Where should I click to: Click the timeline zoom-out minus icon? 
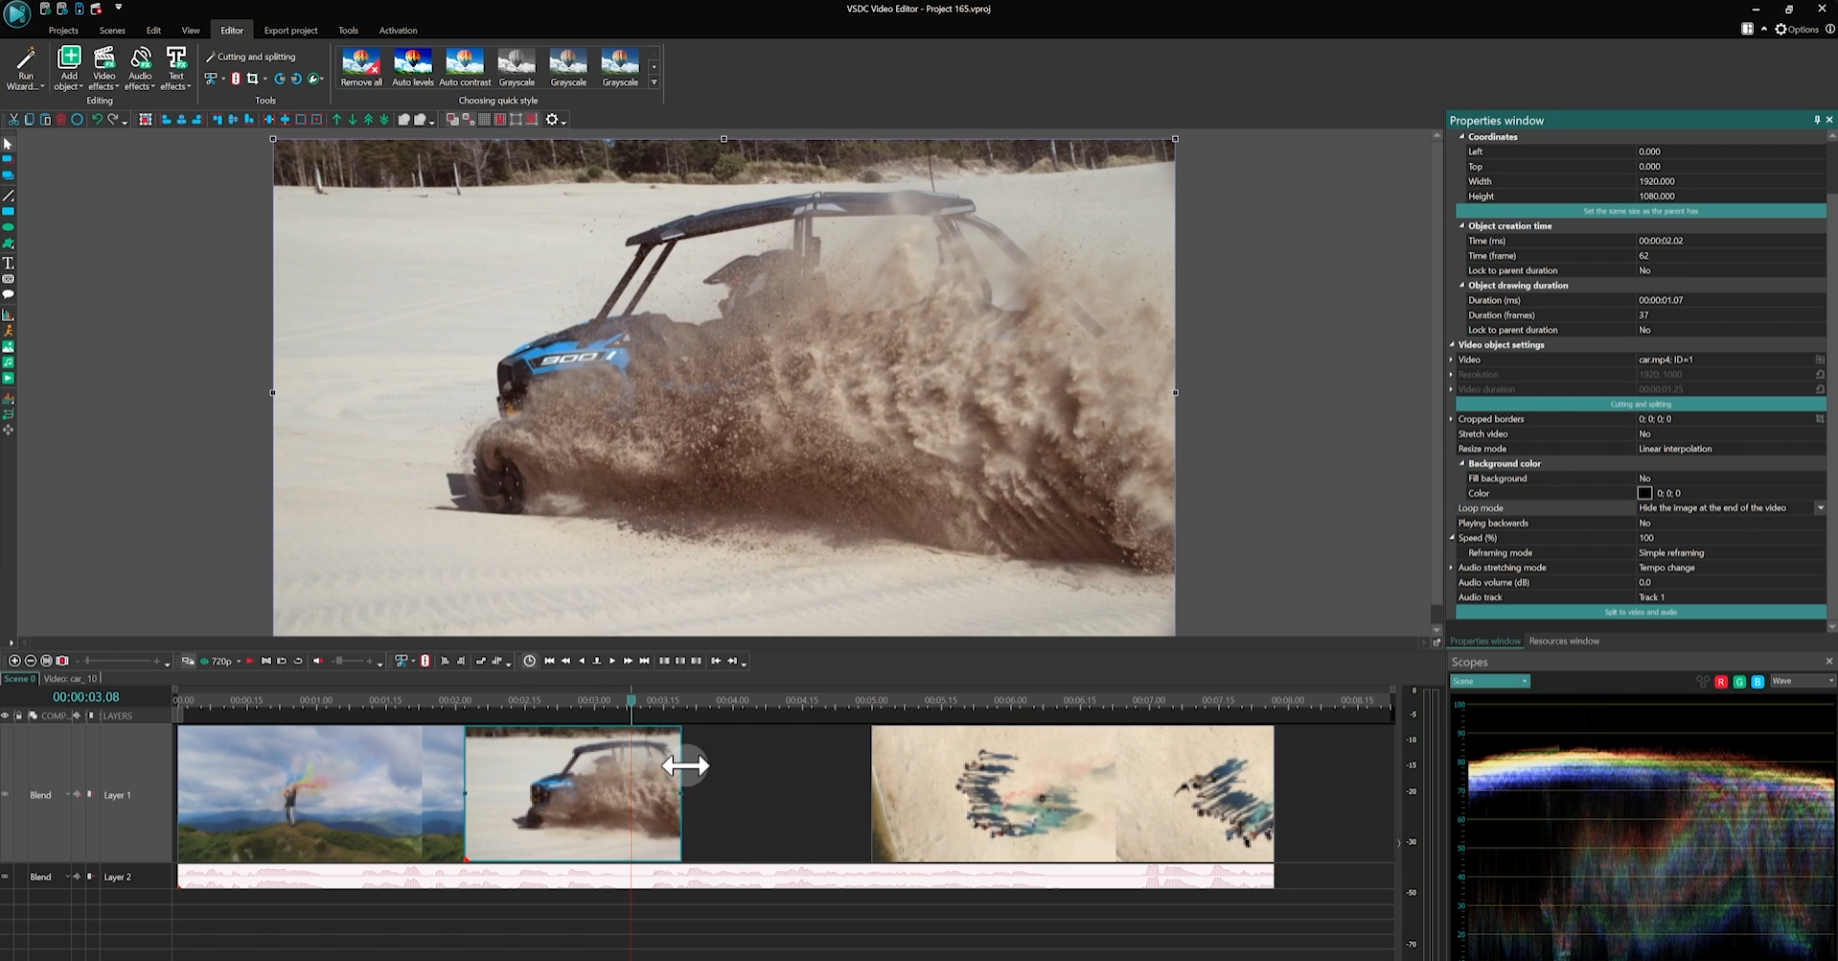[x=30, y=661]
